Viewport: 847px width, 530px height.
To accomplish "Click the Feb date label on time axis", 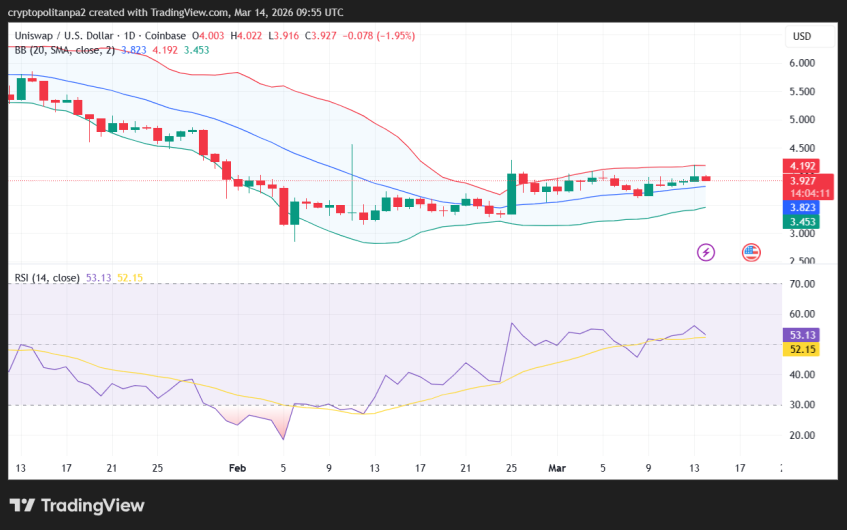I will [237, 468].
